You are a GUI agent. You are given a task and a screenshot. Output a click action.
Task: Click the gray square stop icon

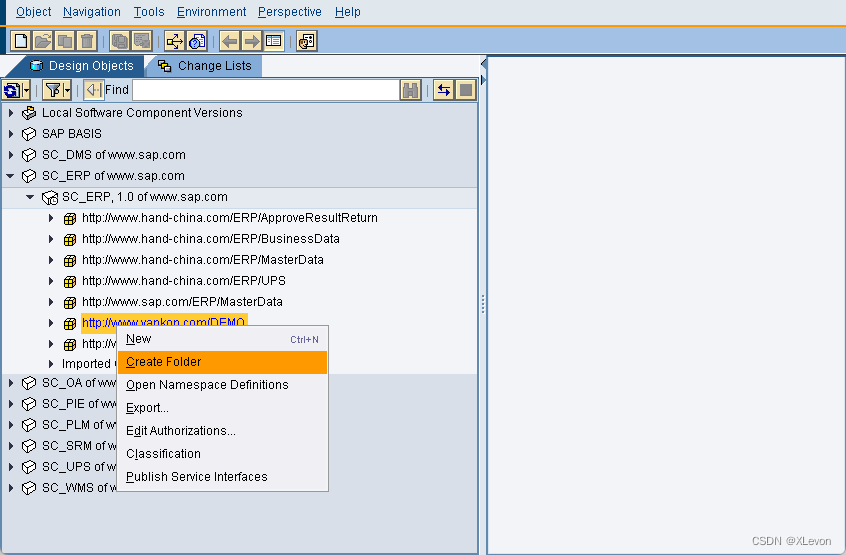coord(466,90)
